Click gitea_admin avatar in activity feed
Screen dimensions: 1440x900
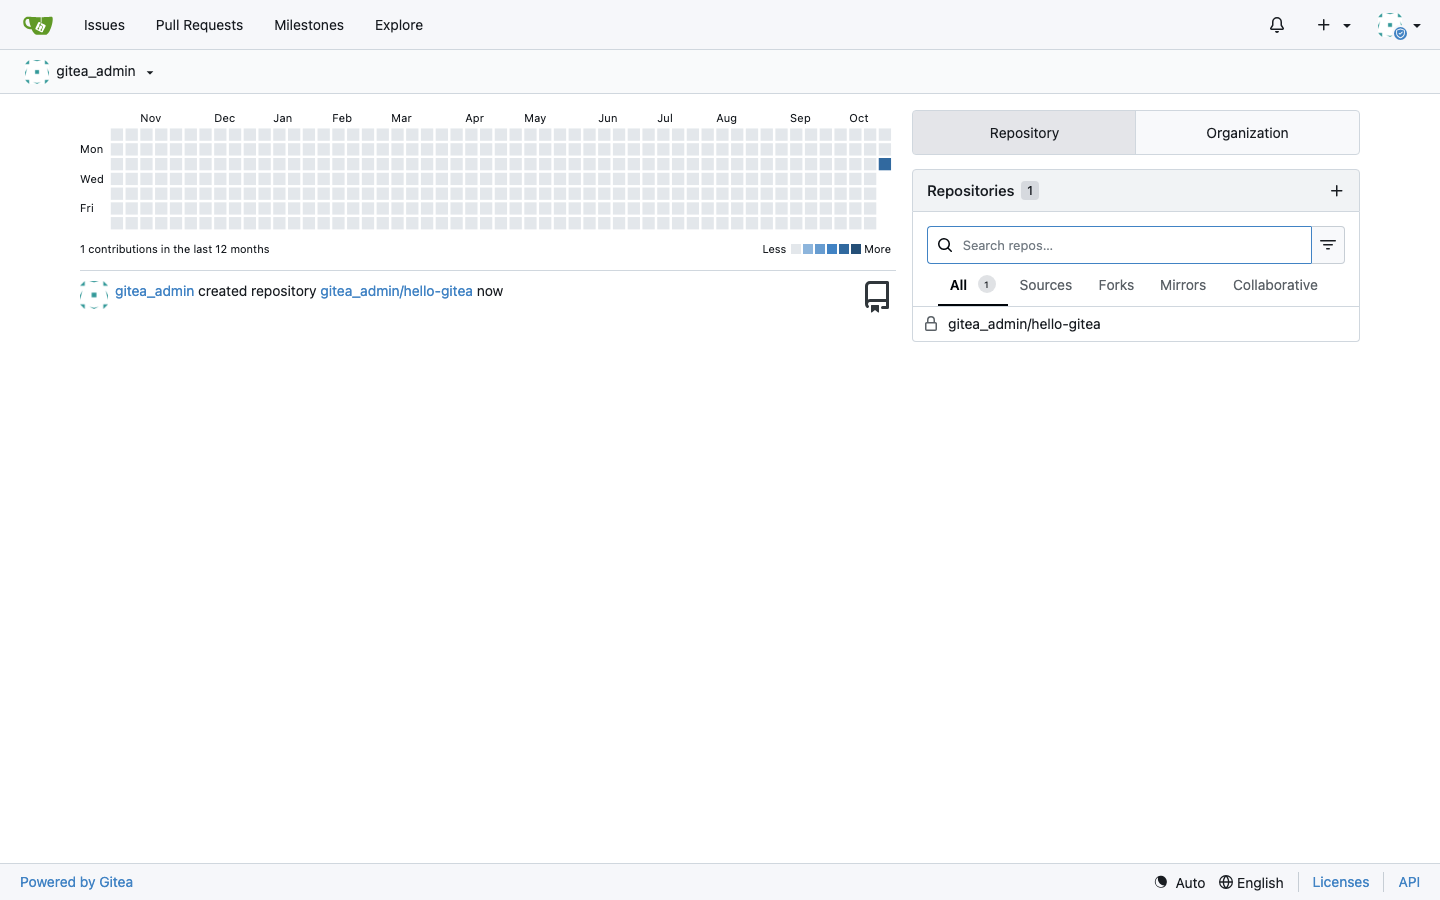coord(94,295)
